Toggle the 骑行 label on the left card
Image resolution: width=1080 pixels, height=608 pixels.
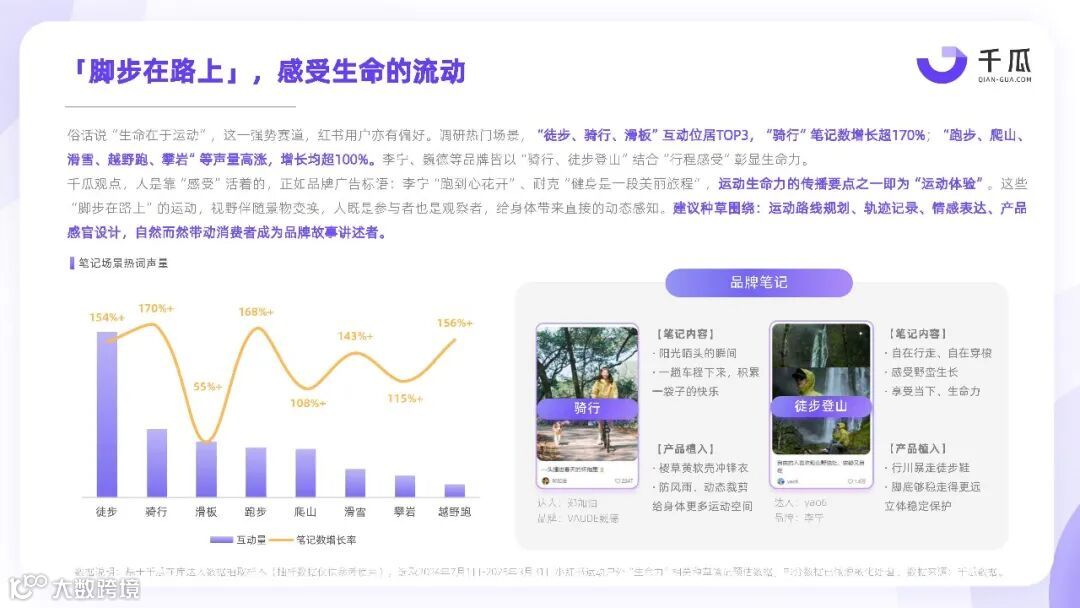click(x=585, y=409)
